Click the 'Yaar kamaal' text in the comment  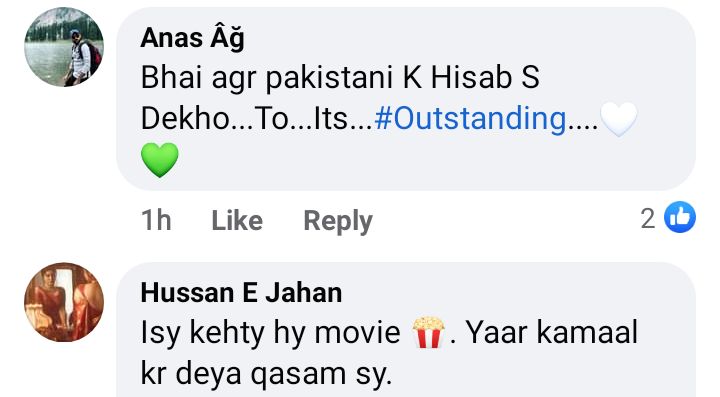pyautogui.click(x=551, y=332)
